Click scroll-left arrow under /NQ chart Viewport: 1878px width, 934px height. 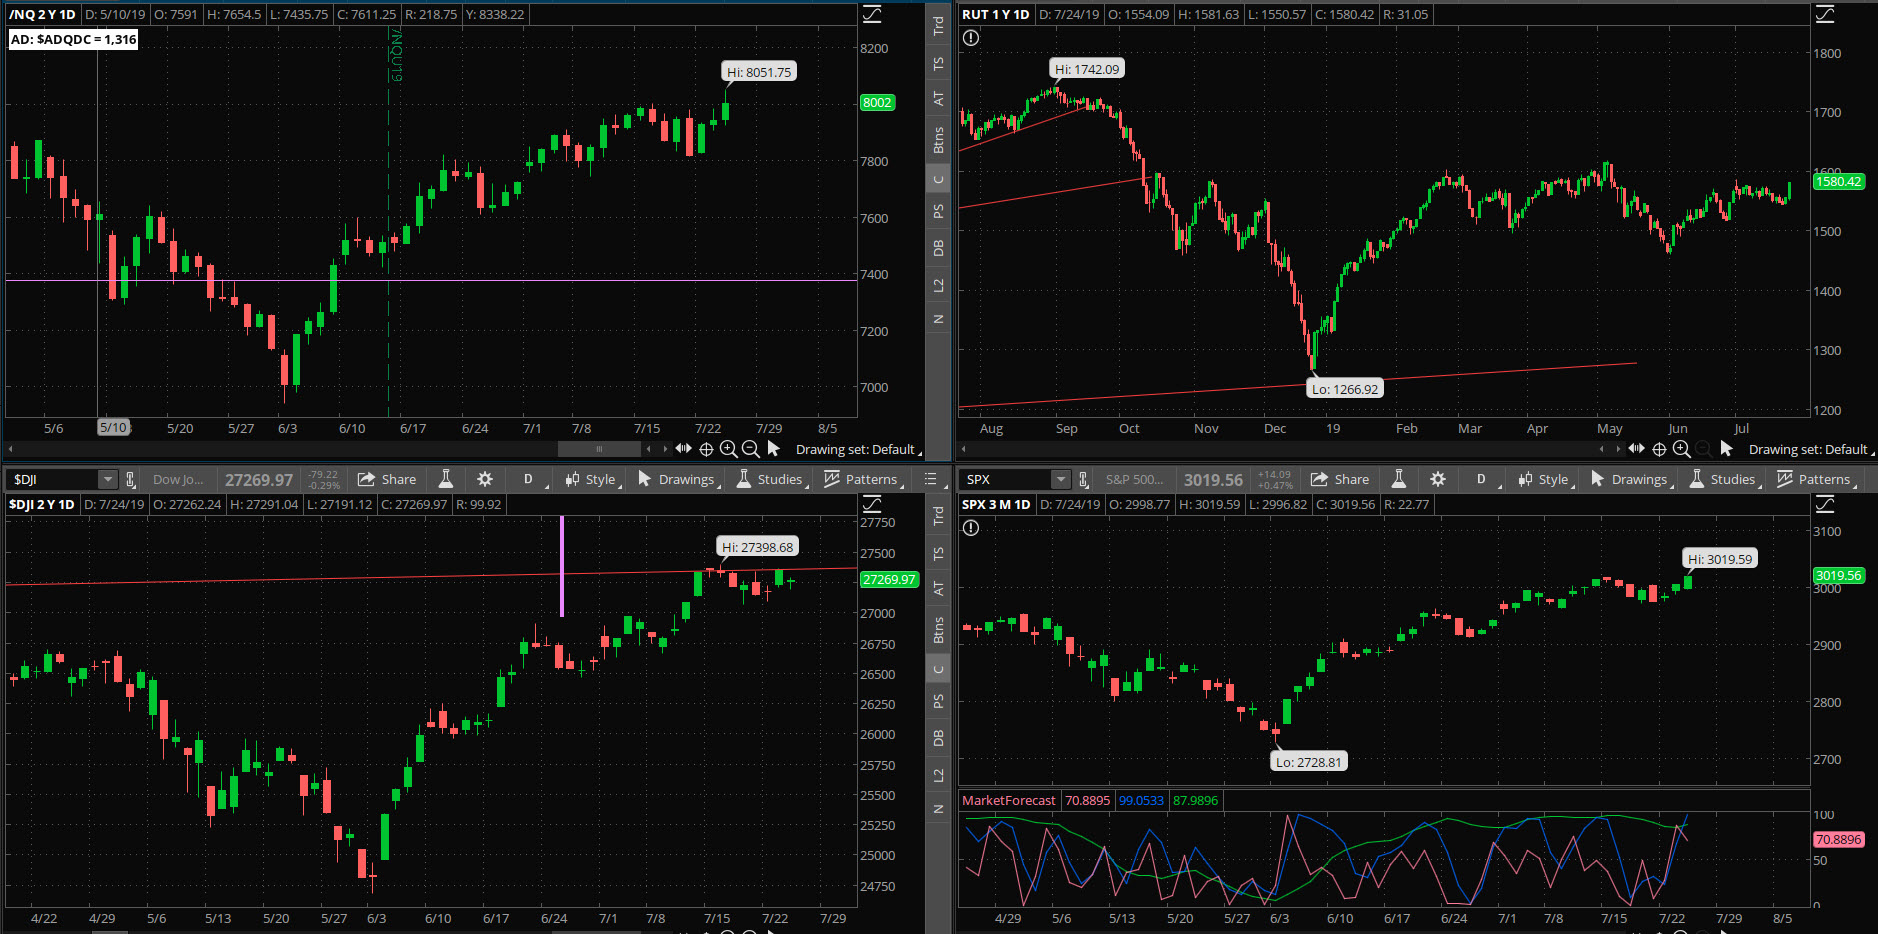tap(11, 449)
